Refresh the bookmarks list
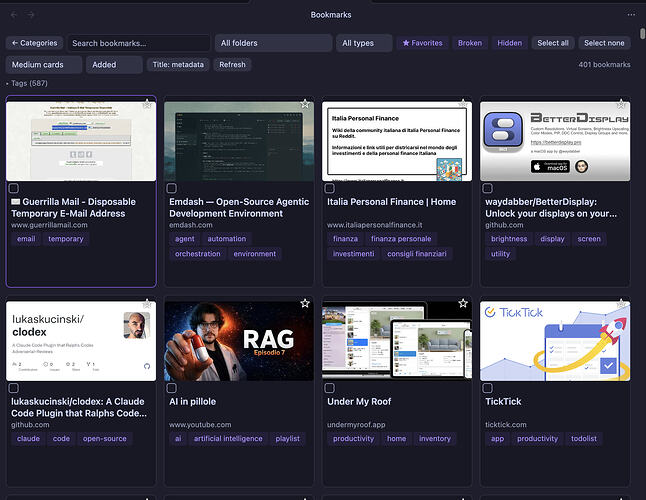Image resolution: width=646 pixels, height=500 pixels. coord(232,65)
